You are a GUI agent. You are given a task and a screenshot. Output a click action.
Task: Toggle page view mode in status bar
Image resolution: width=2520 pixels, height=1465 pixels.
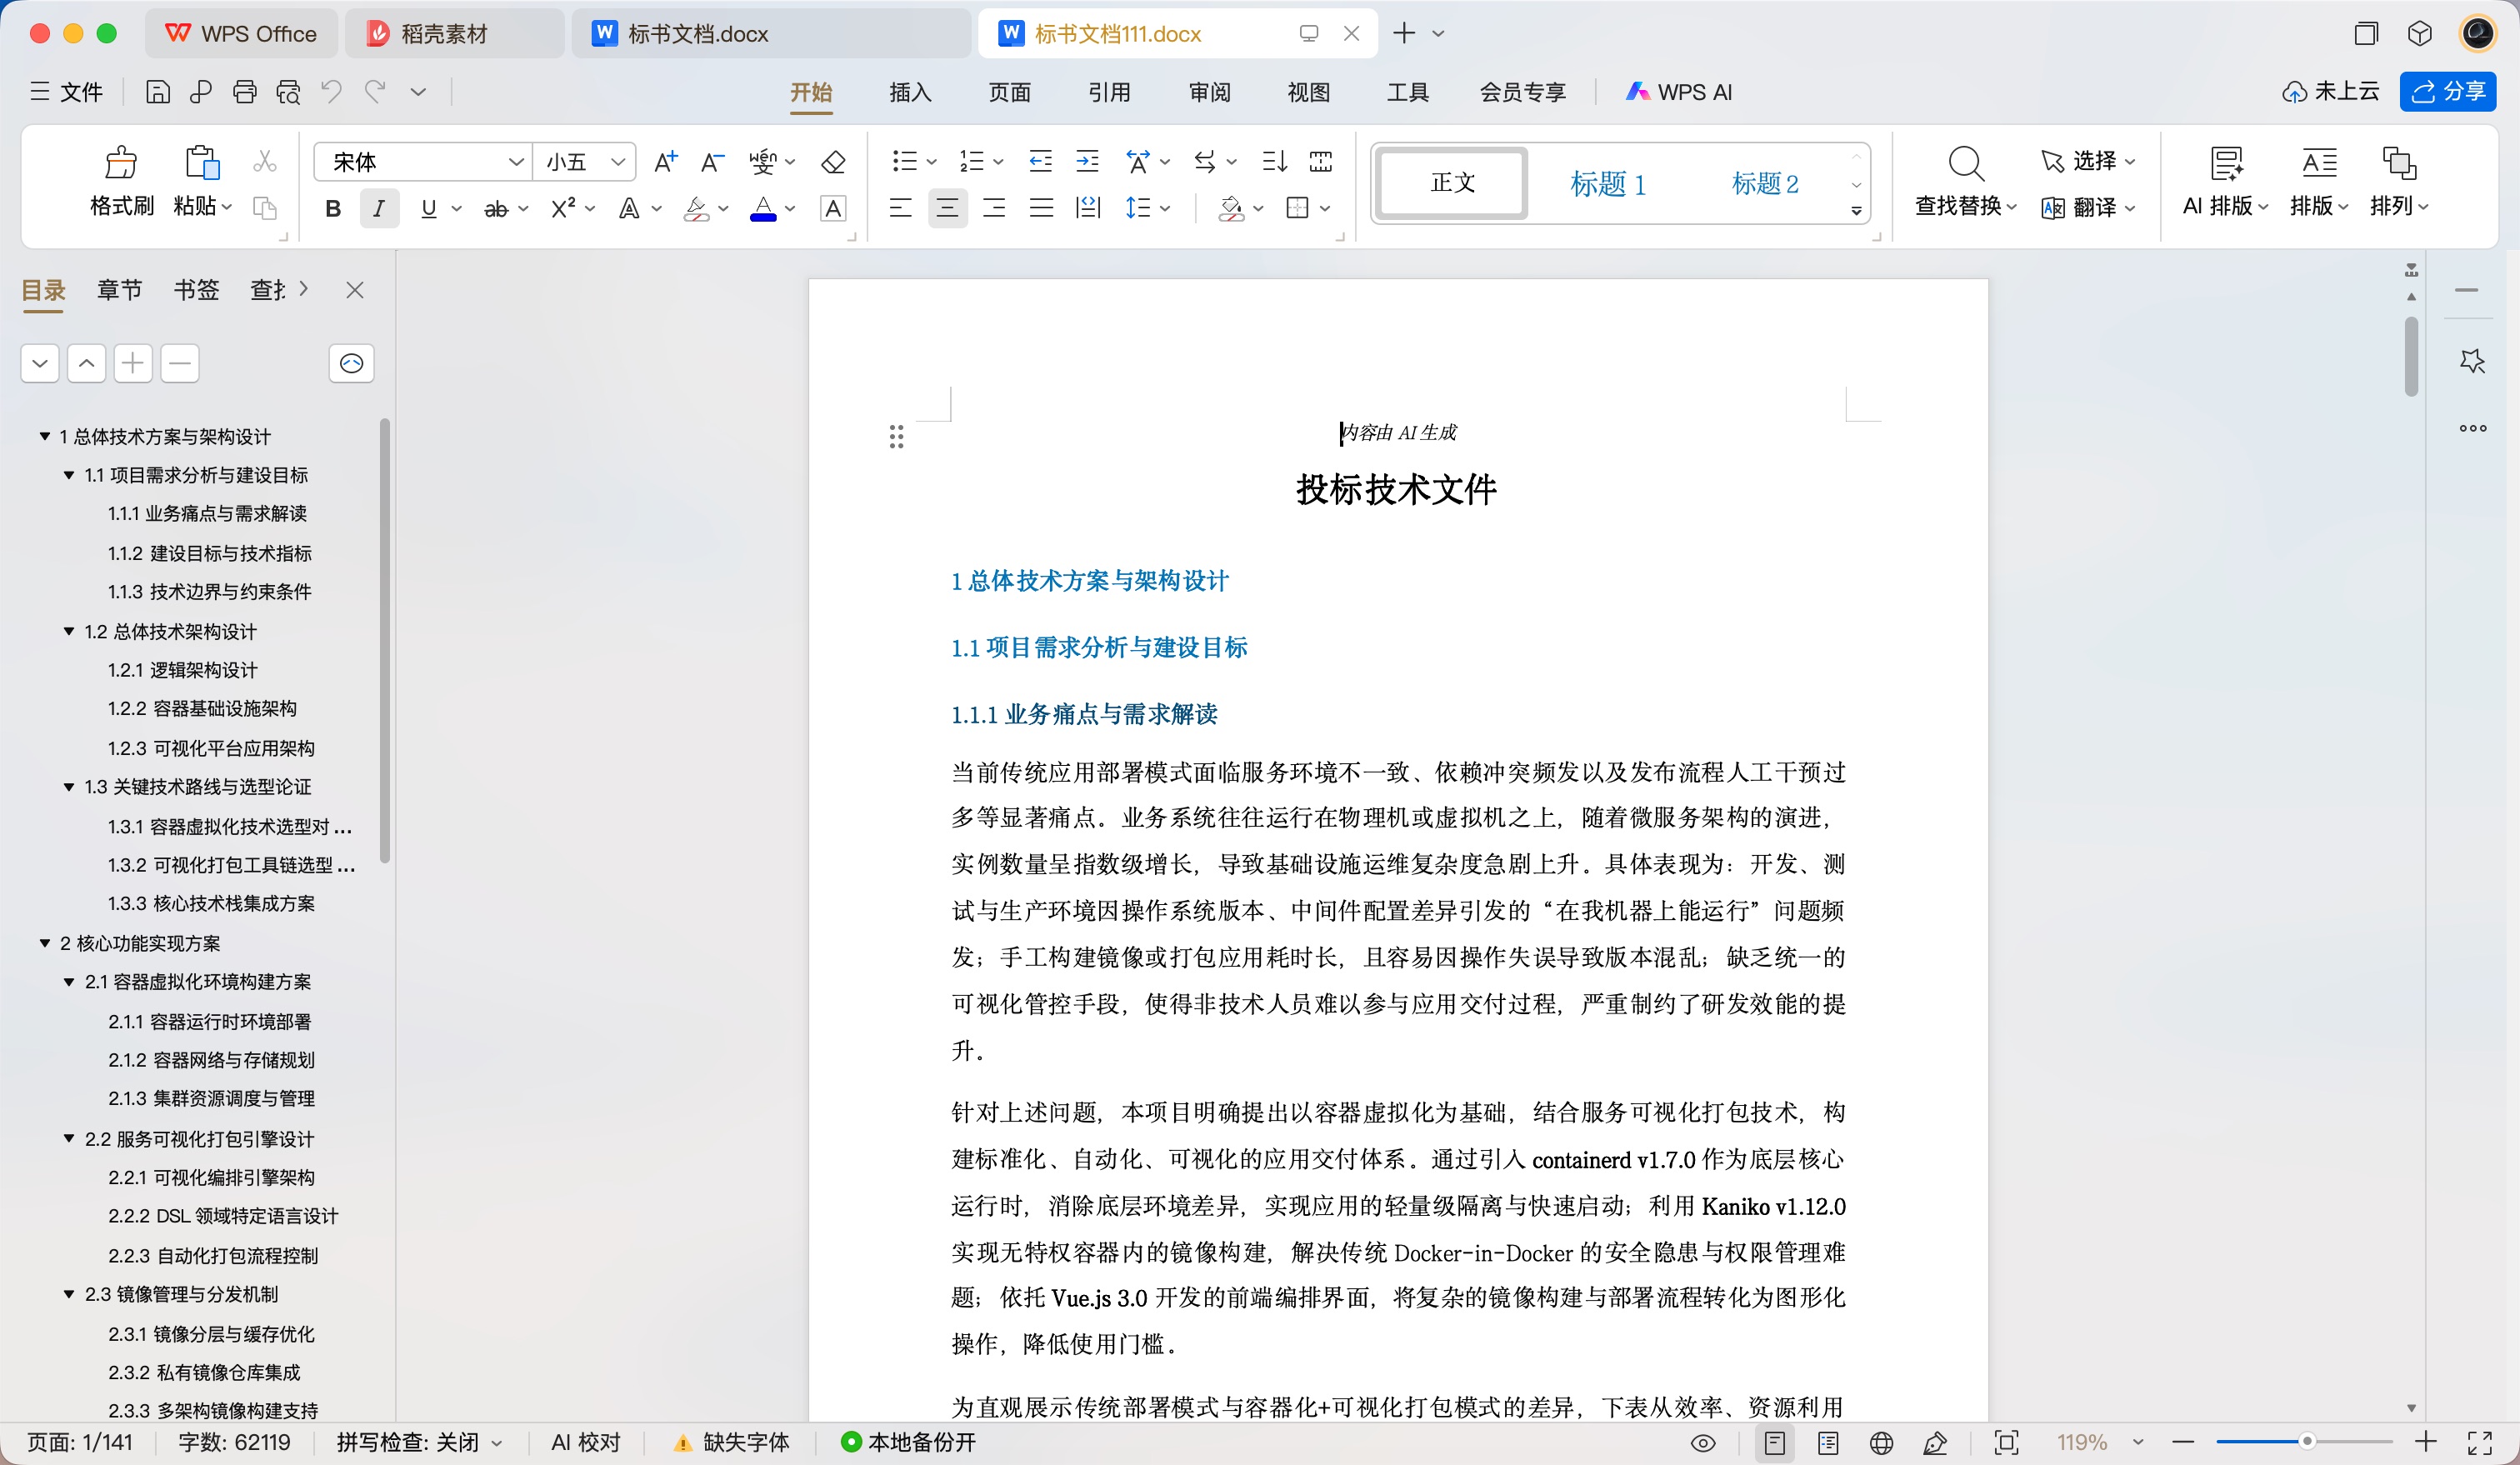pos(1775,1443)
